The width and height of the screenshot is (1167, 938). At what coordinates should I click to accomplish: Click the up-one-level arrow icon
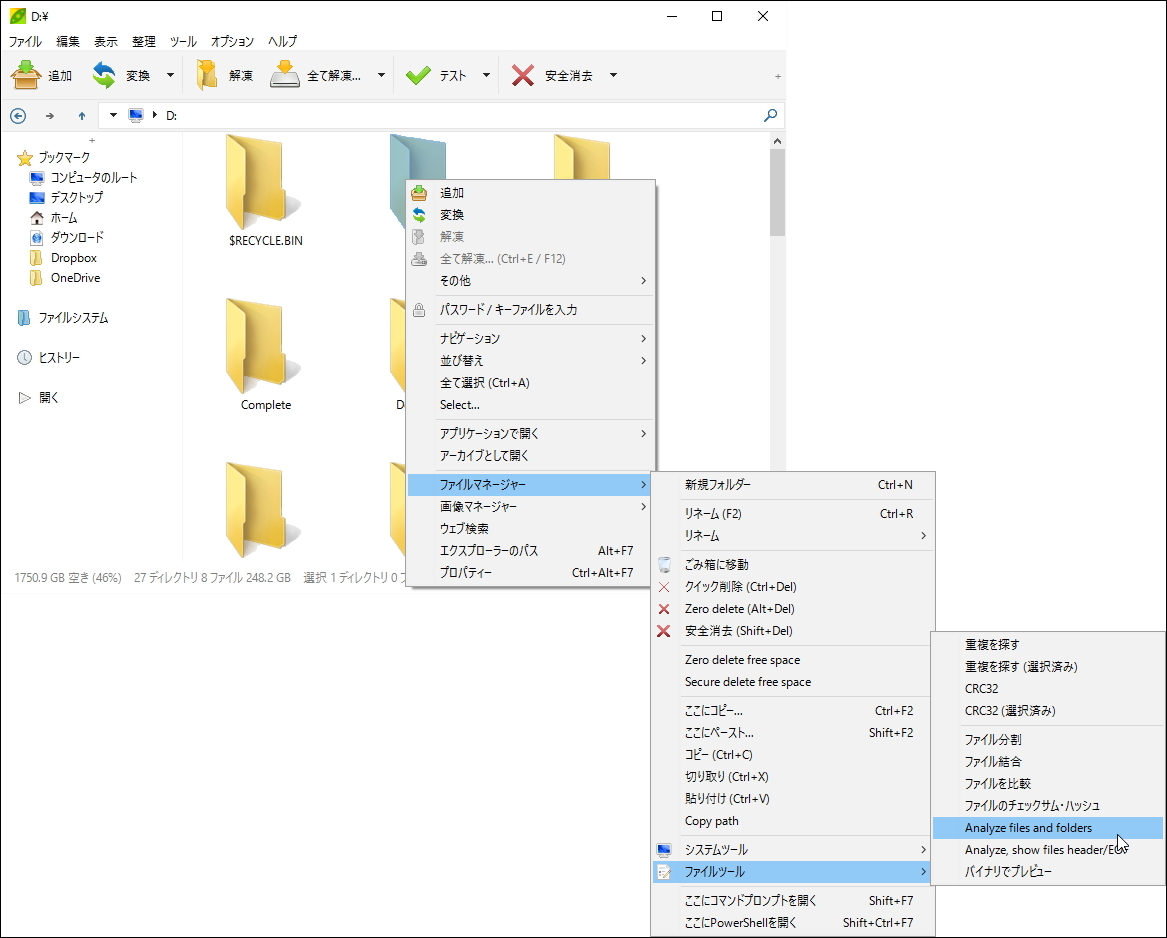tap(82, 115)
